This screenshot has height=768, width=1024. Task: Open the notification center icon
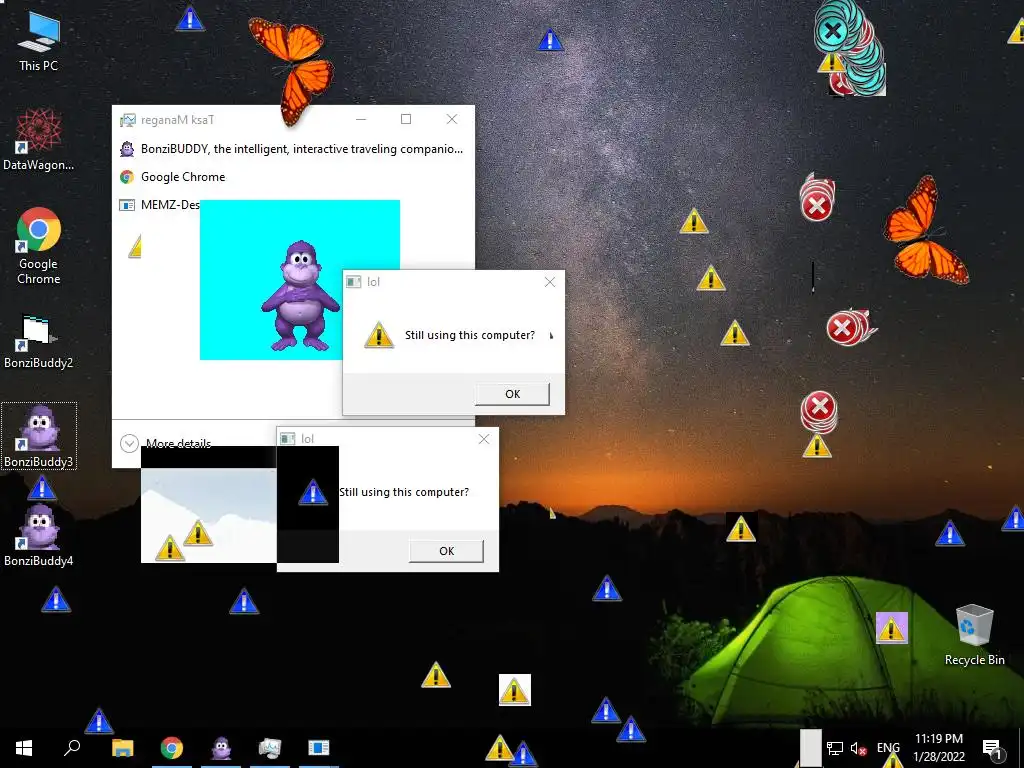pos(993,748)
